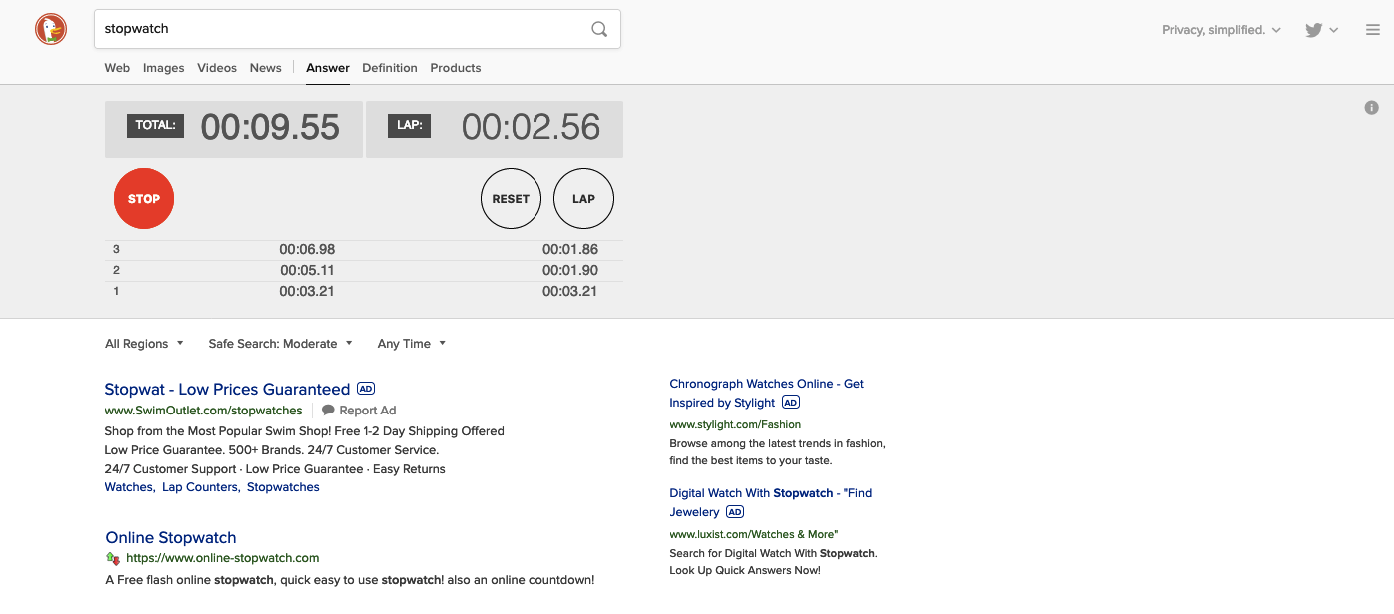Open the All Regions dropdown
Viewport: 1394px width, 614px height.
tap(143, 343)
